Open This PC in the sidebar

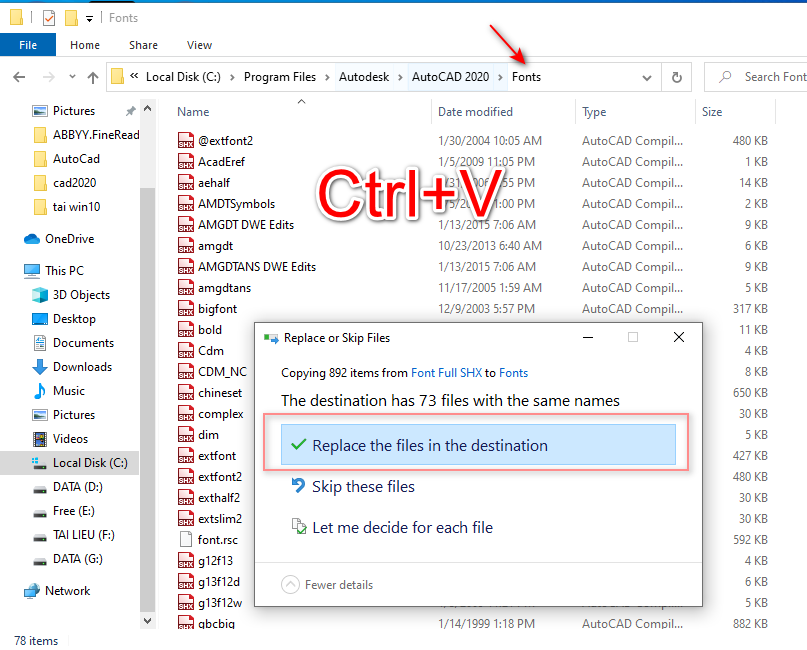(x=64, y=270)
